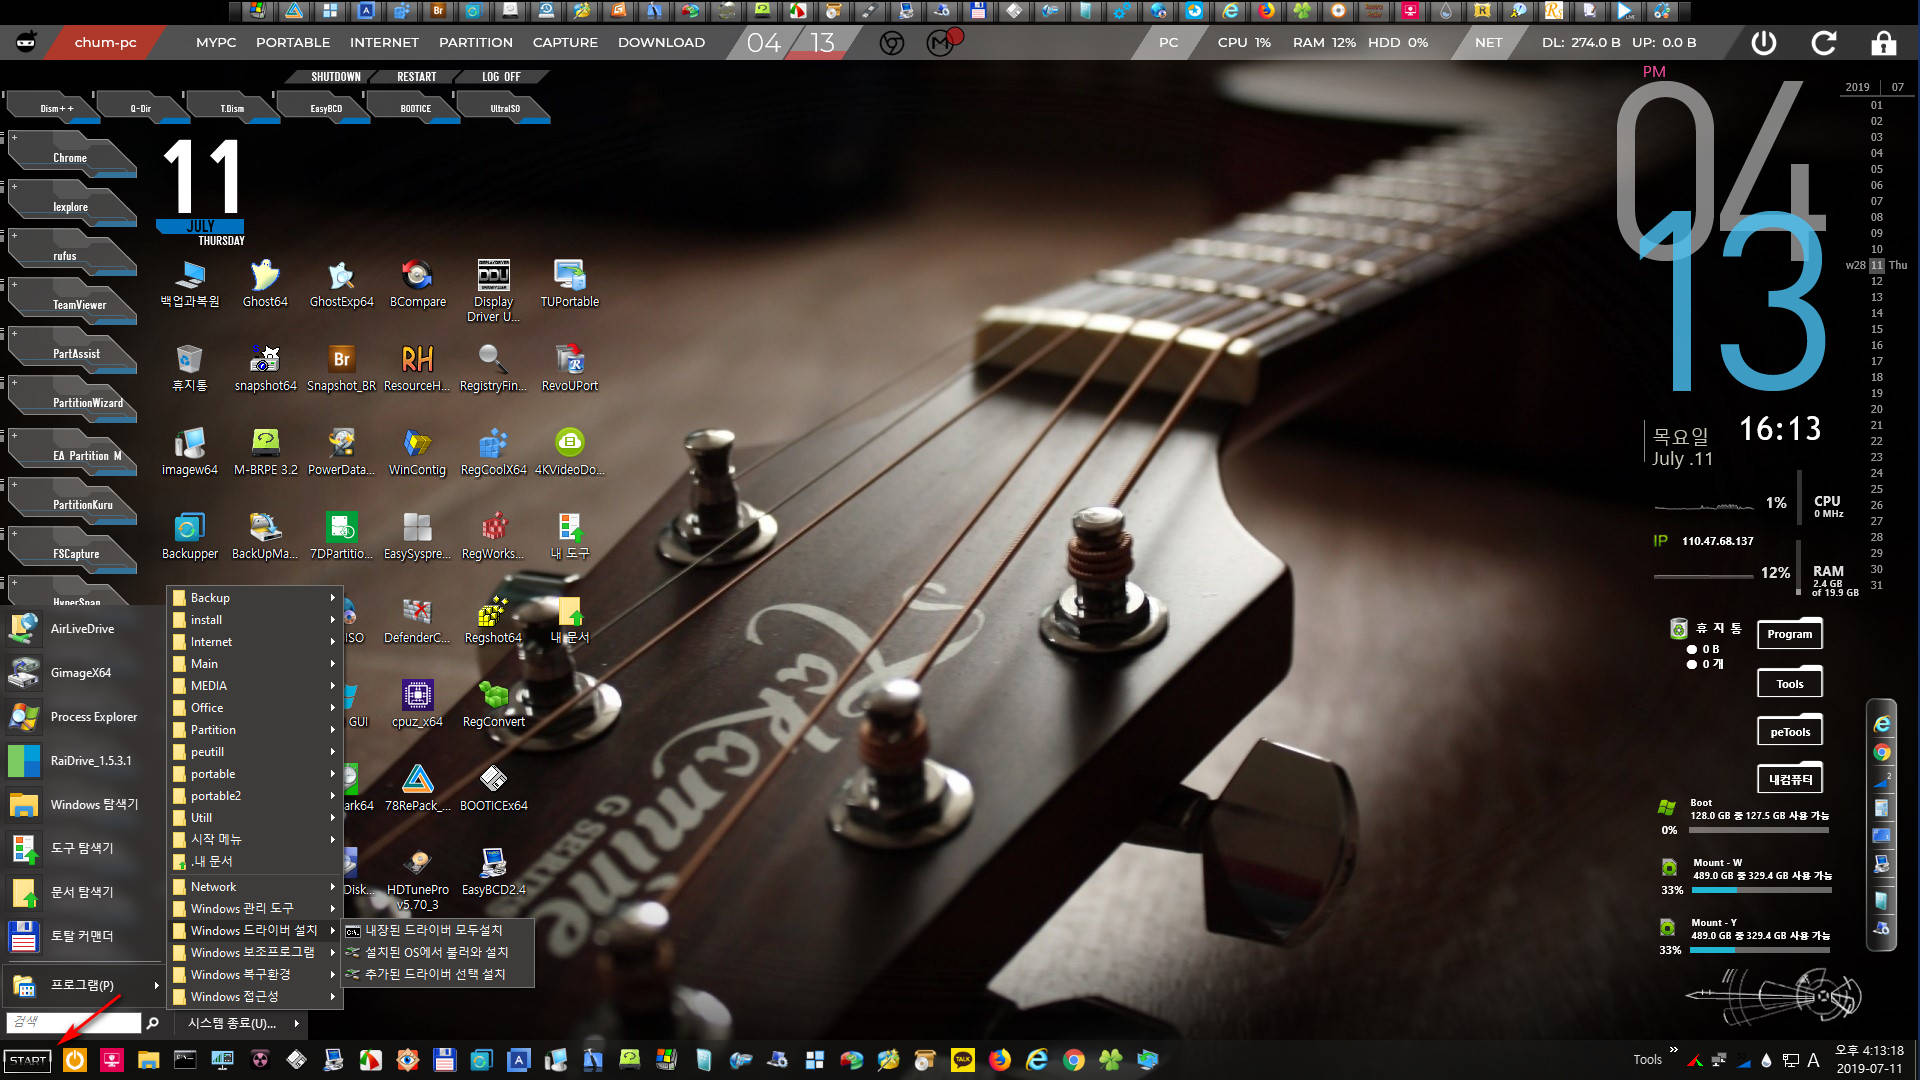Image resolution: width=1920 pixels, height=1080 pixels.
Task: Open snapshot64 desktop icon
Action: (265, 368)
